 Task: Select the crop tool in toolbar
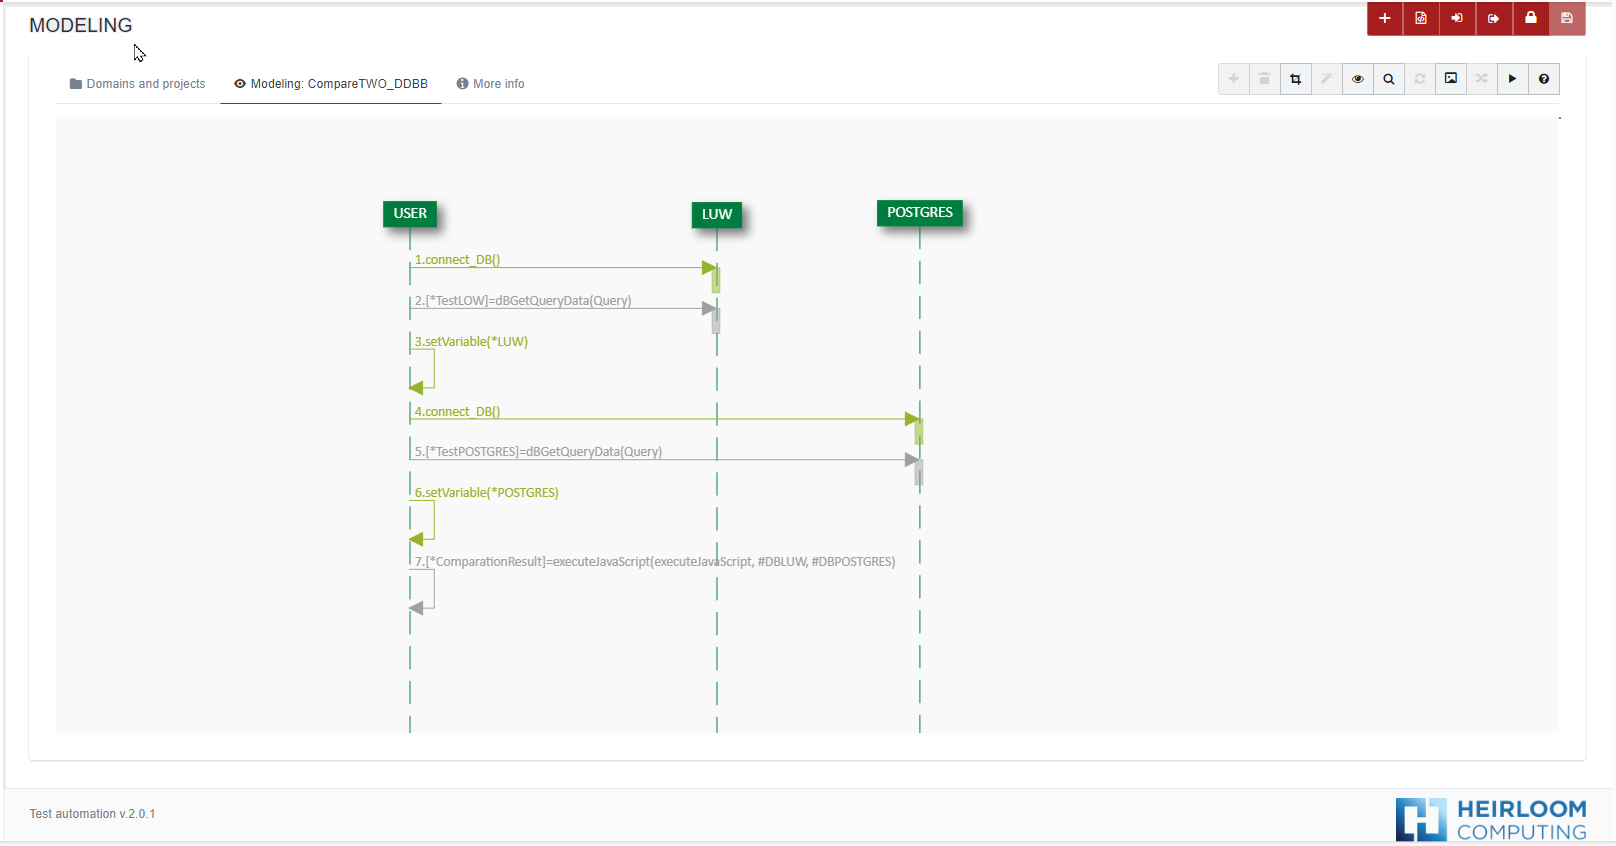pos(1295,79)
